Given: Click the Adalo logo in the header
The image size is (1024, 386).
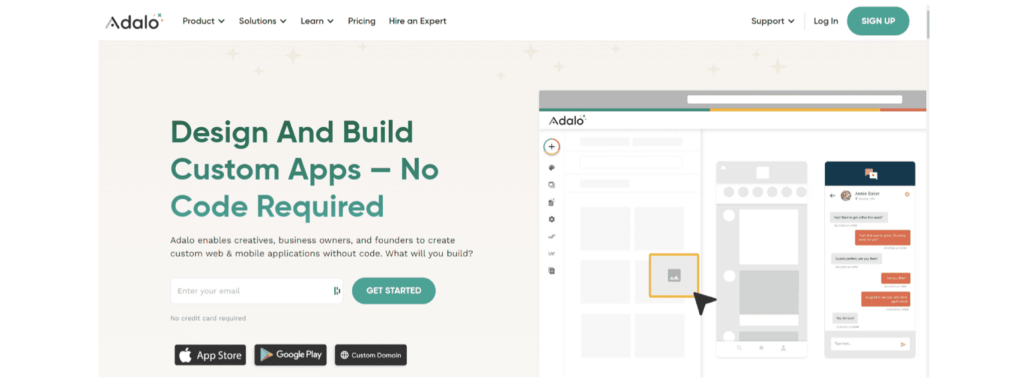Looking at the screenshot, I should pyautogui.click(x=134, y=22).
